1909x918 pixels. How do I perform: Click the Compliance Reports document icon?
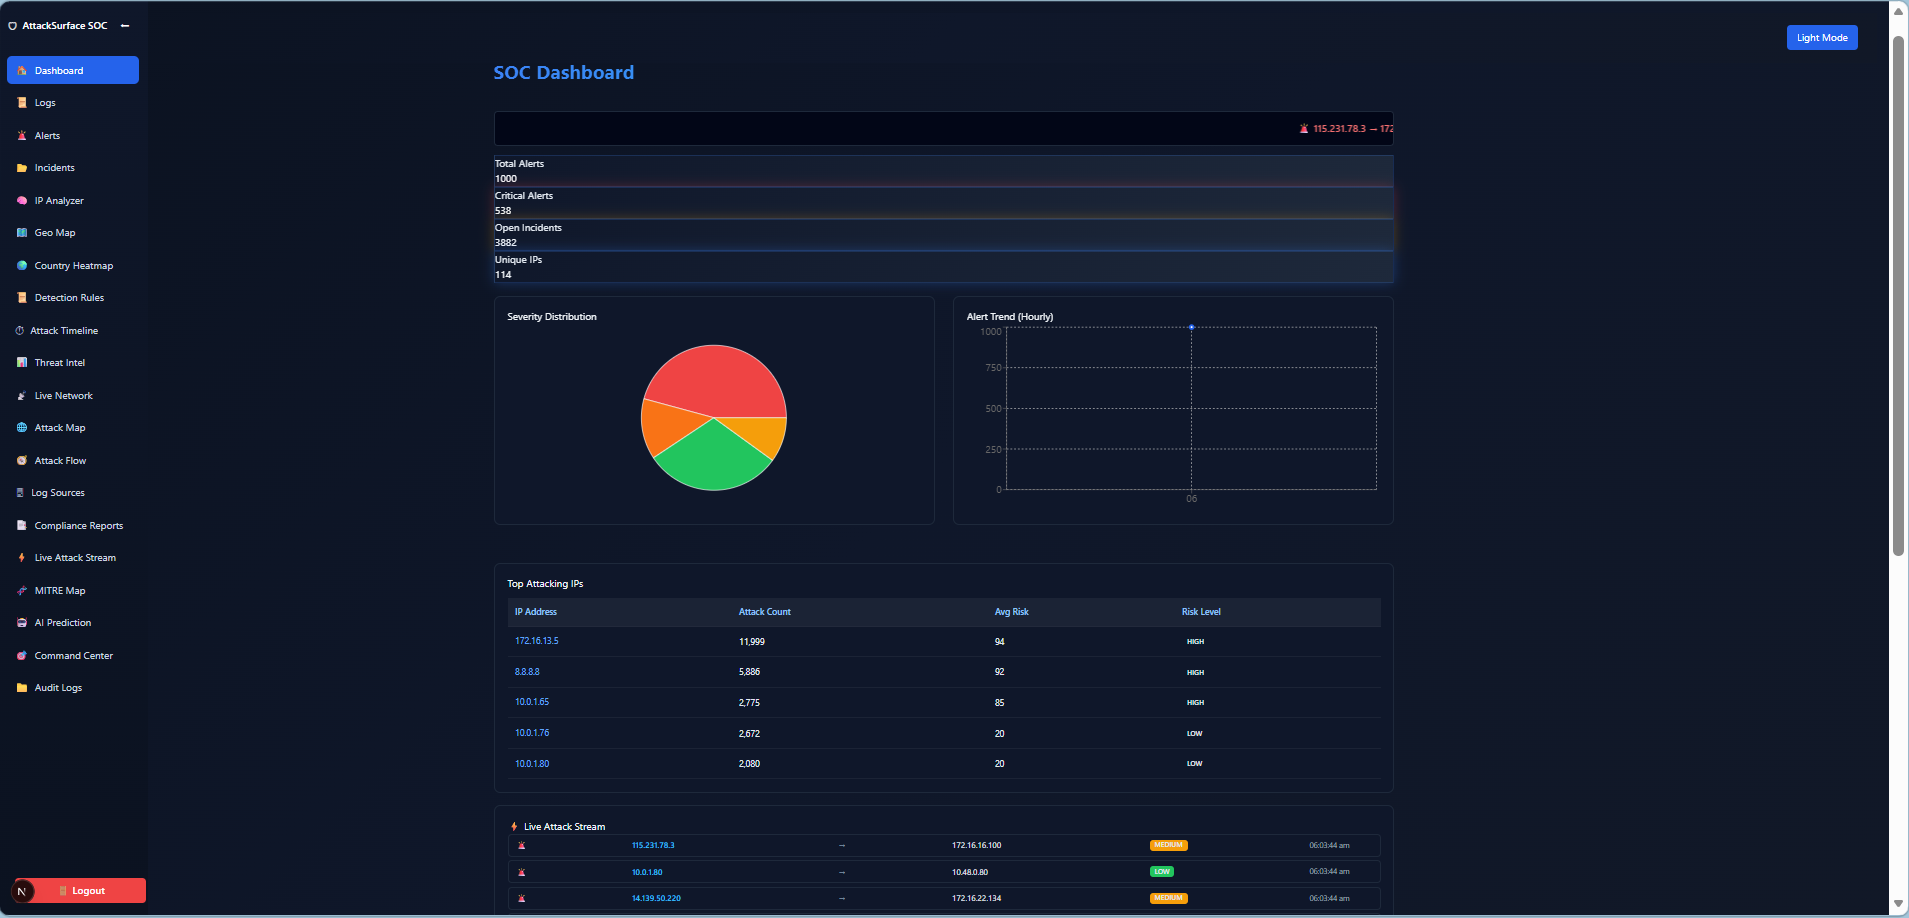click(x=22, y=526)
